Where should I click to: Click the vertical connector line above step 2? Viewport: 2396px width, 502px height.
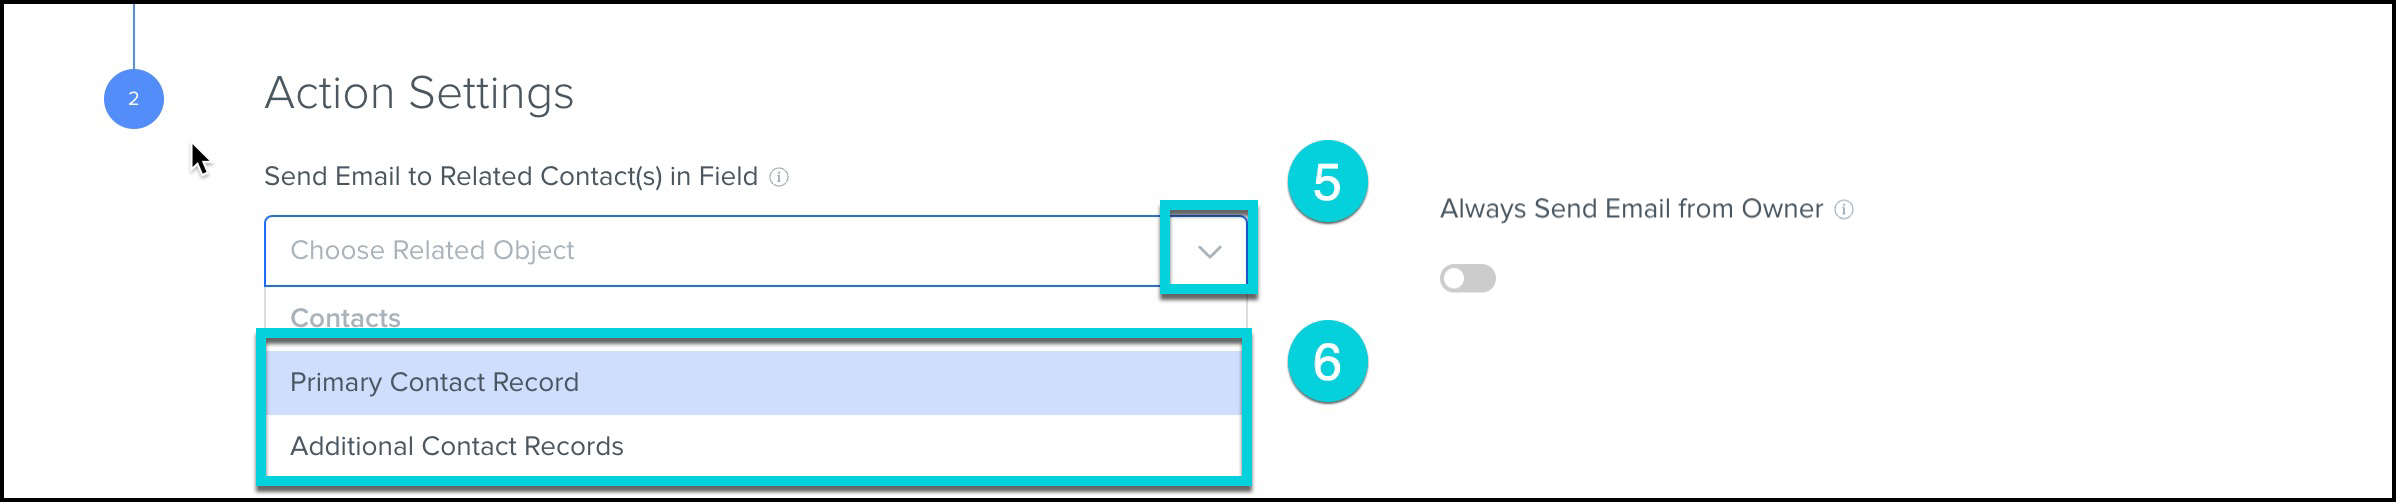tap(134, 35)
